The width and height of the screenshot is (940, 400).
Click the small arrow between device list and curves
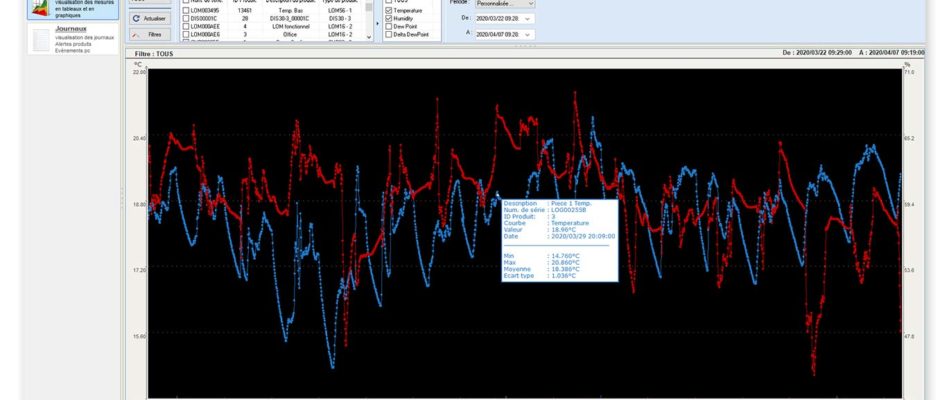point(378,23)
